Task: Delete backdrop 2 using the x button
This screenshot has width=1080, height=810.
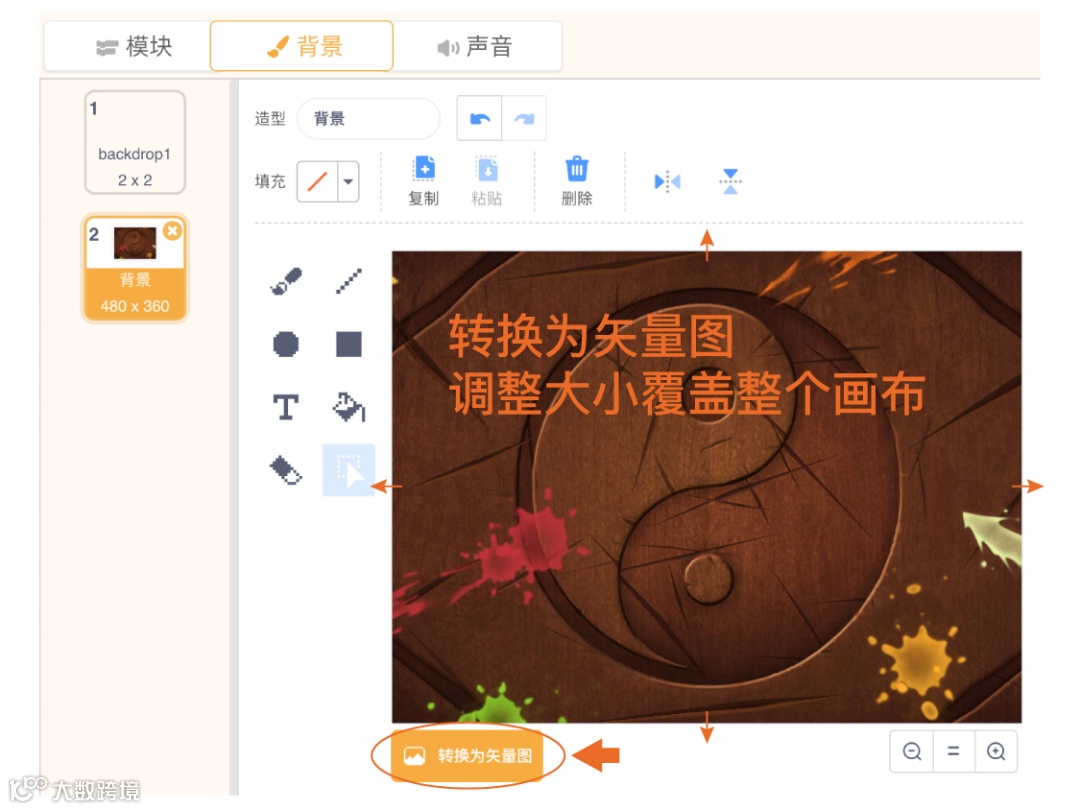Action: pyautogui.click(x=173, y=231)
